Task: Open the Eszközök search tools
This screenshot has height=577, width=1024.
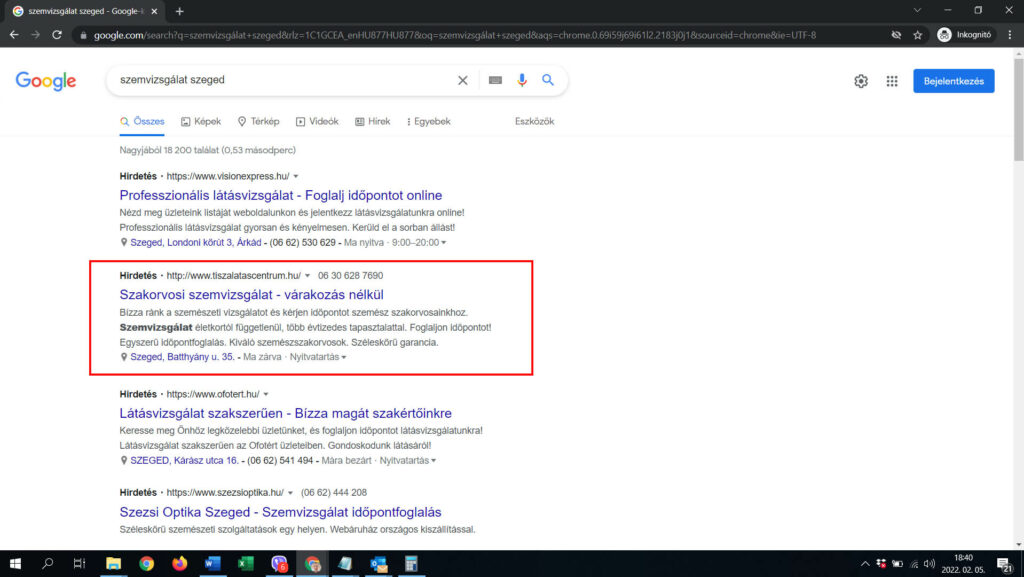Action: (x=534, y=121)
